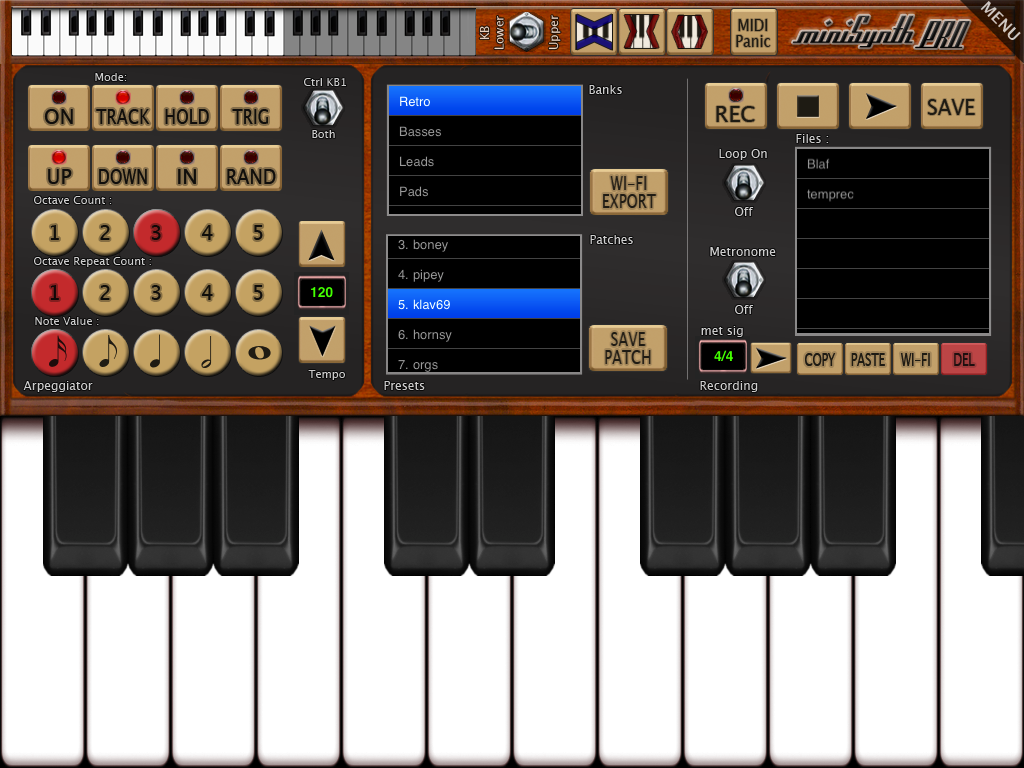Set Octave Count to 2
The height and width of the screenshot is (768, 1024).
click(106, 232)
